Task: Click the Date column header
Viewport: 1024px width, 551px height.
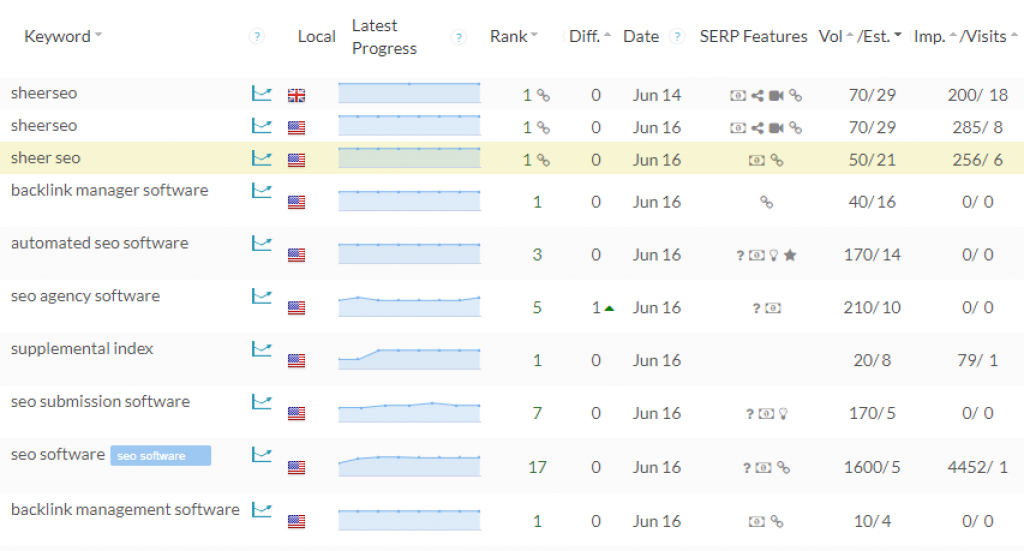Action: (641, 37)
